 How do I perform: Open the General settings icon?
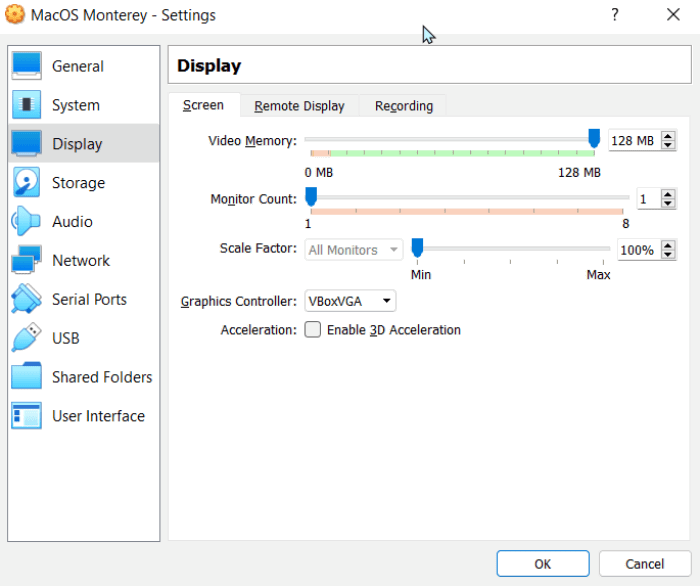pos(27,66)
